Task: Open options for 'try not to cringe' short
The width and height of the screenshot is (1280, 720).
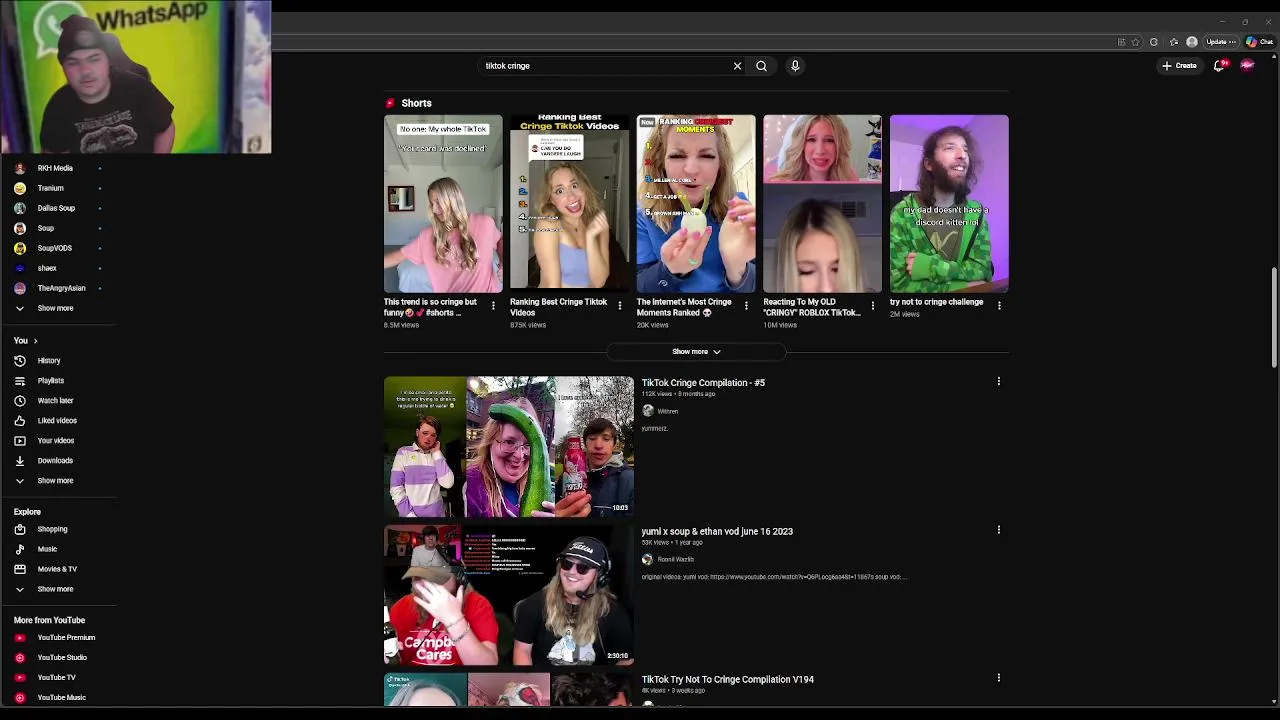Action: [999, 306]
